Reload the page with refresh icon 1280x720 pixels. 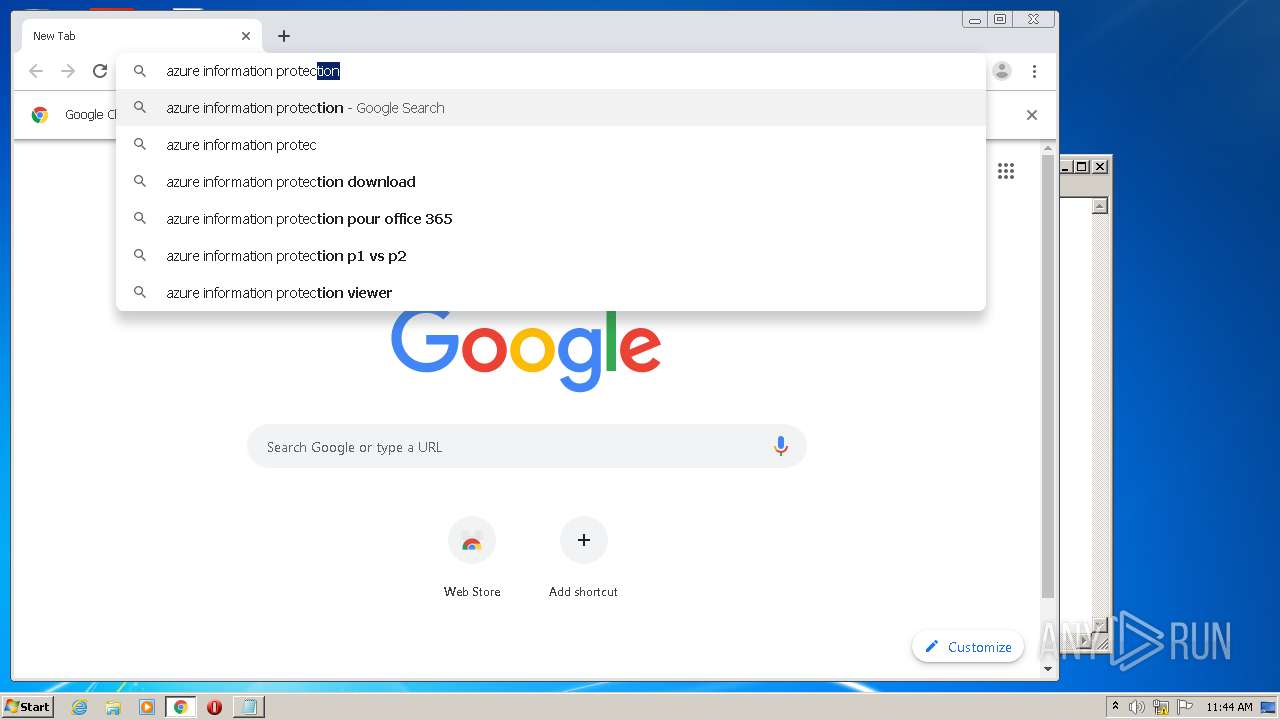tap(100, 71)
